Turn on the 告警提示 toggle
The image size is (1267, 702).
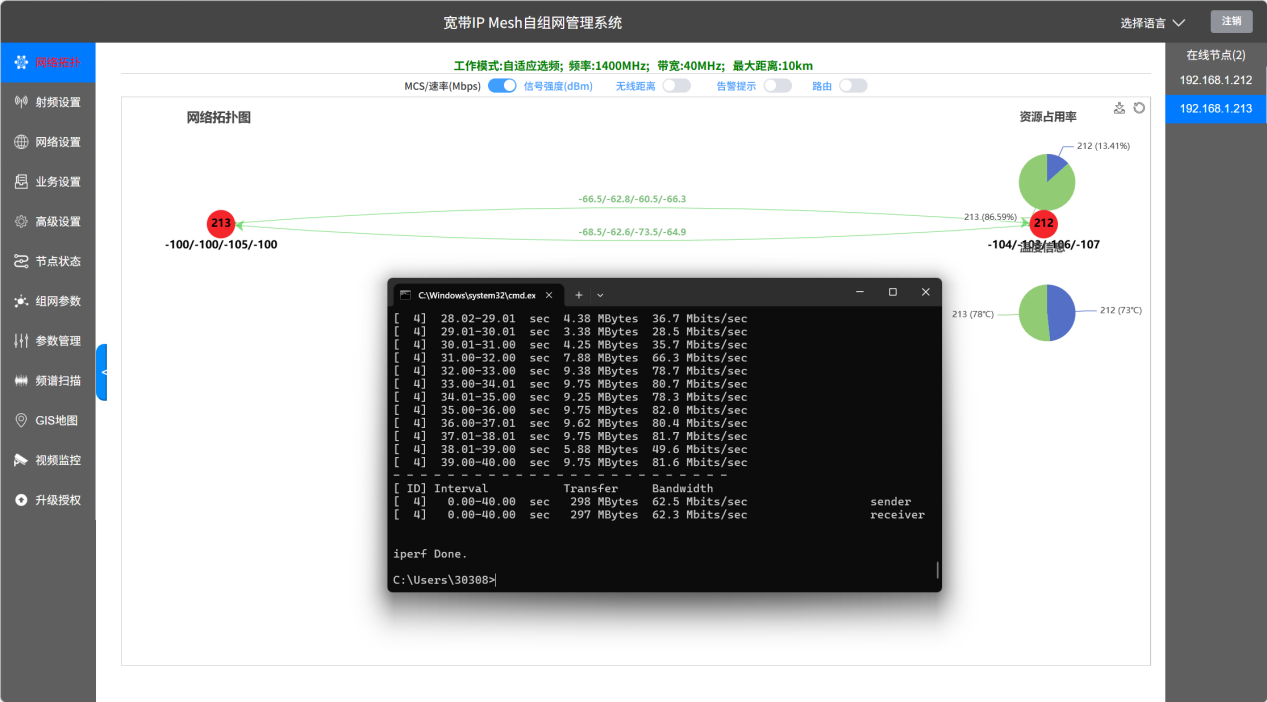(777, 86)
